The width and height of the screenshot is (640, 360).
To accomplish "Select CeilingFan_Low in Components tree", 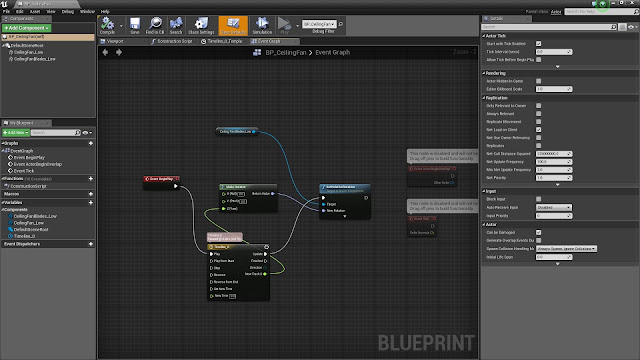I will (29, 52).
